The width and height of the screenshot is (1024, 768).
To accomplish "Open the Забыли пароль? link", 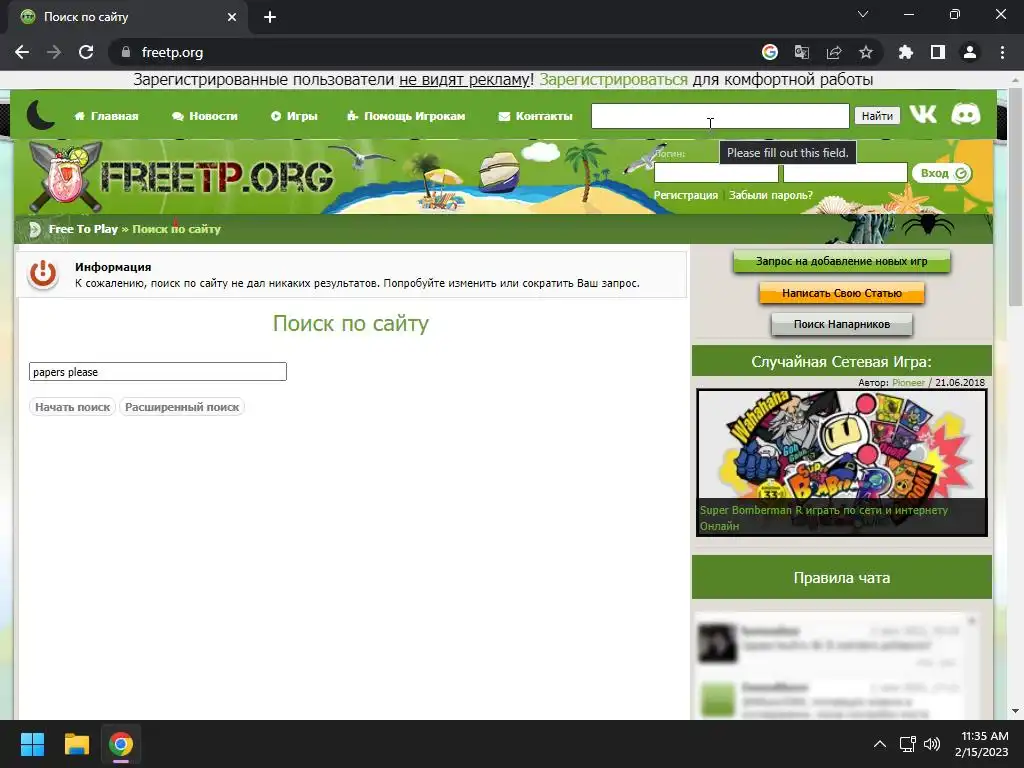I will click(x=771, y=195).
